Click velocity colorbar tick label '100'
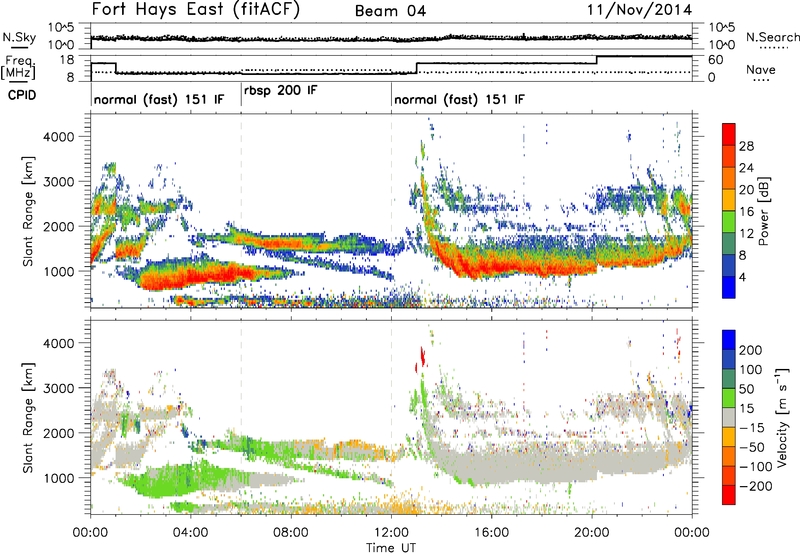 750,369
